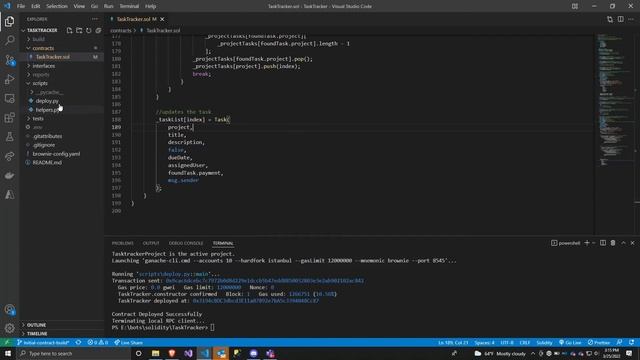Switch to the DEBUG CONSOLE tab
The width and height of the screenshot is (640, 360).
(186, 243)
